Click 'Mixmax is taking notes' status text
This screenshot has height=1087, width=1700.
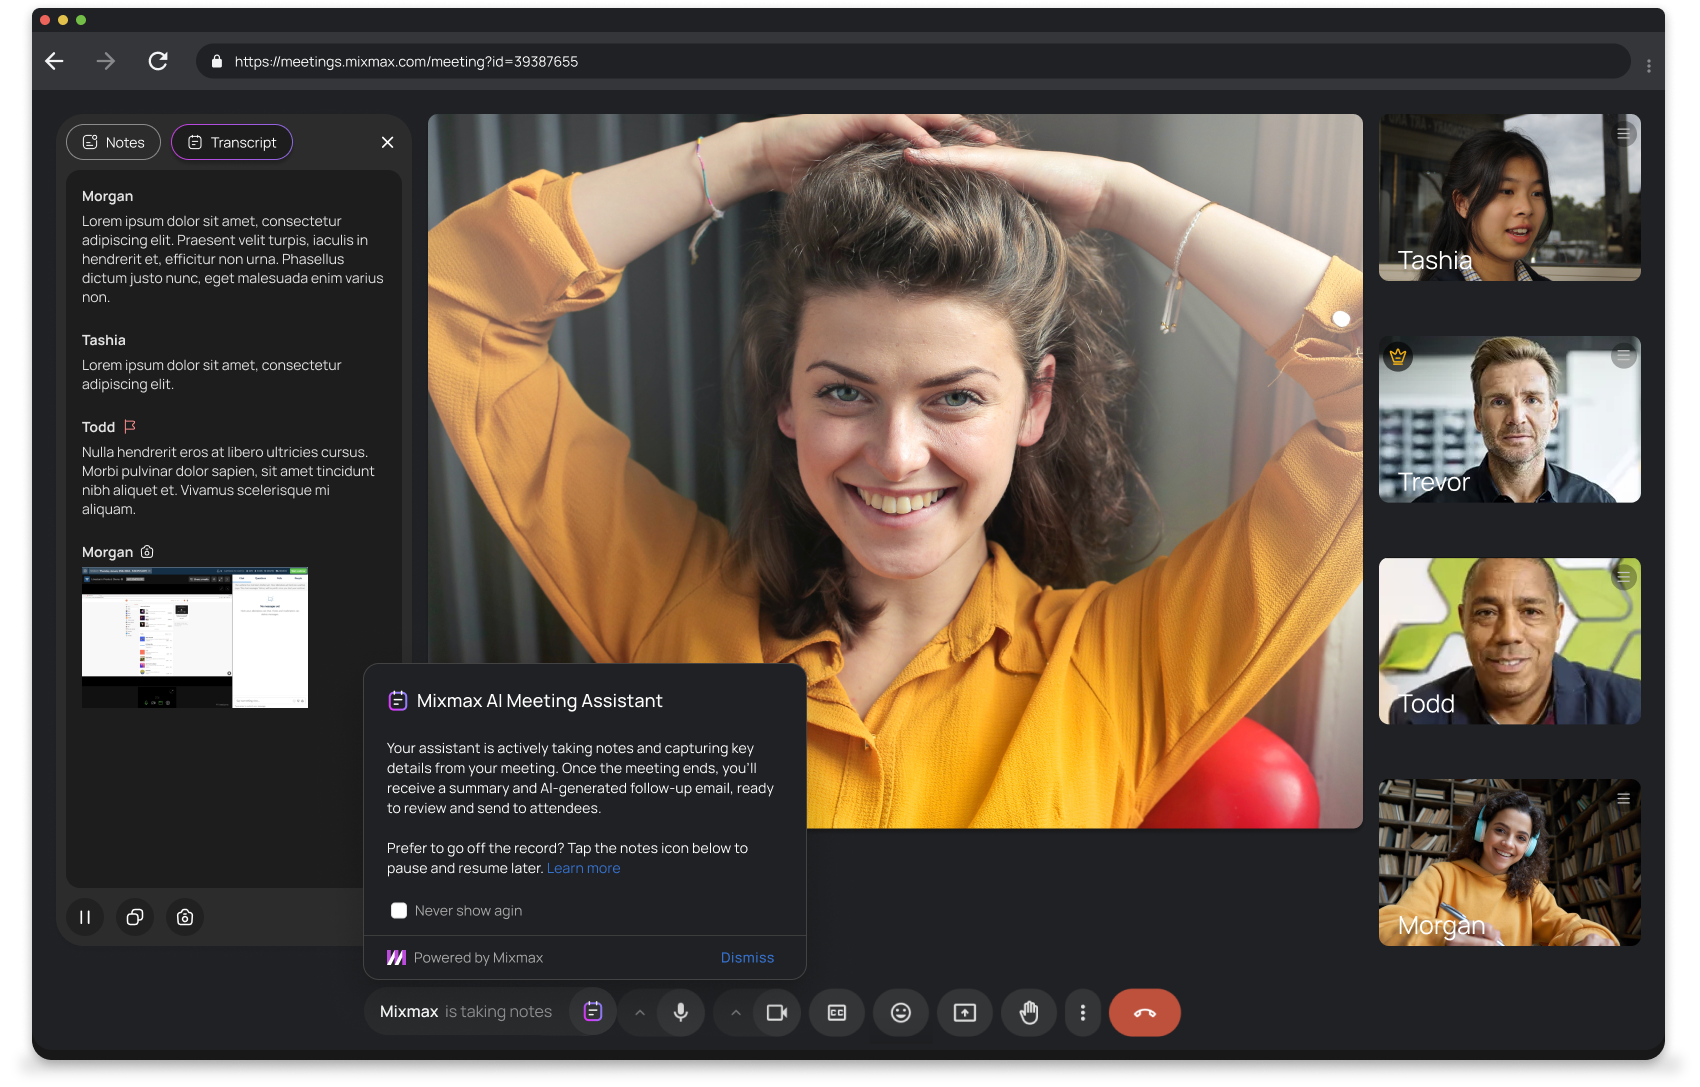466,1012
